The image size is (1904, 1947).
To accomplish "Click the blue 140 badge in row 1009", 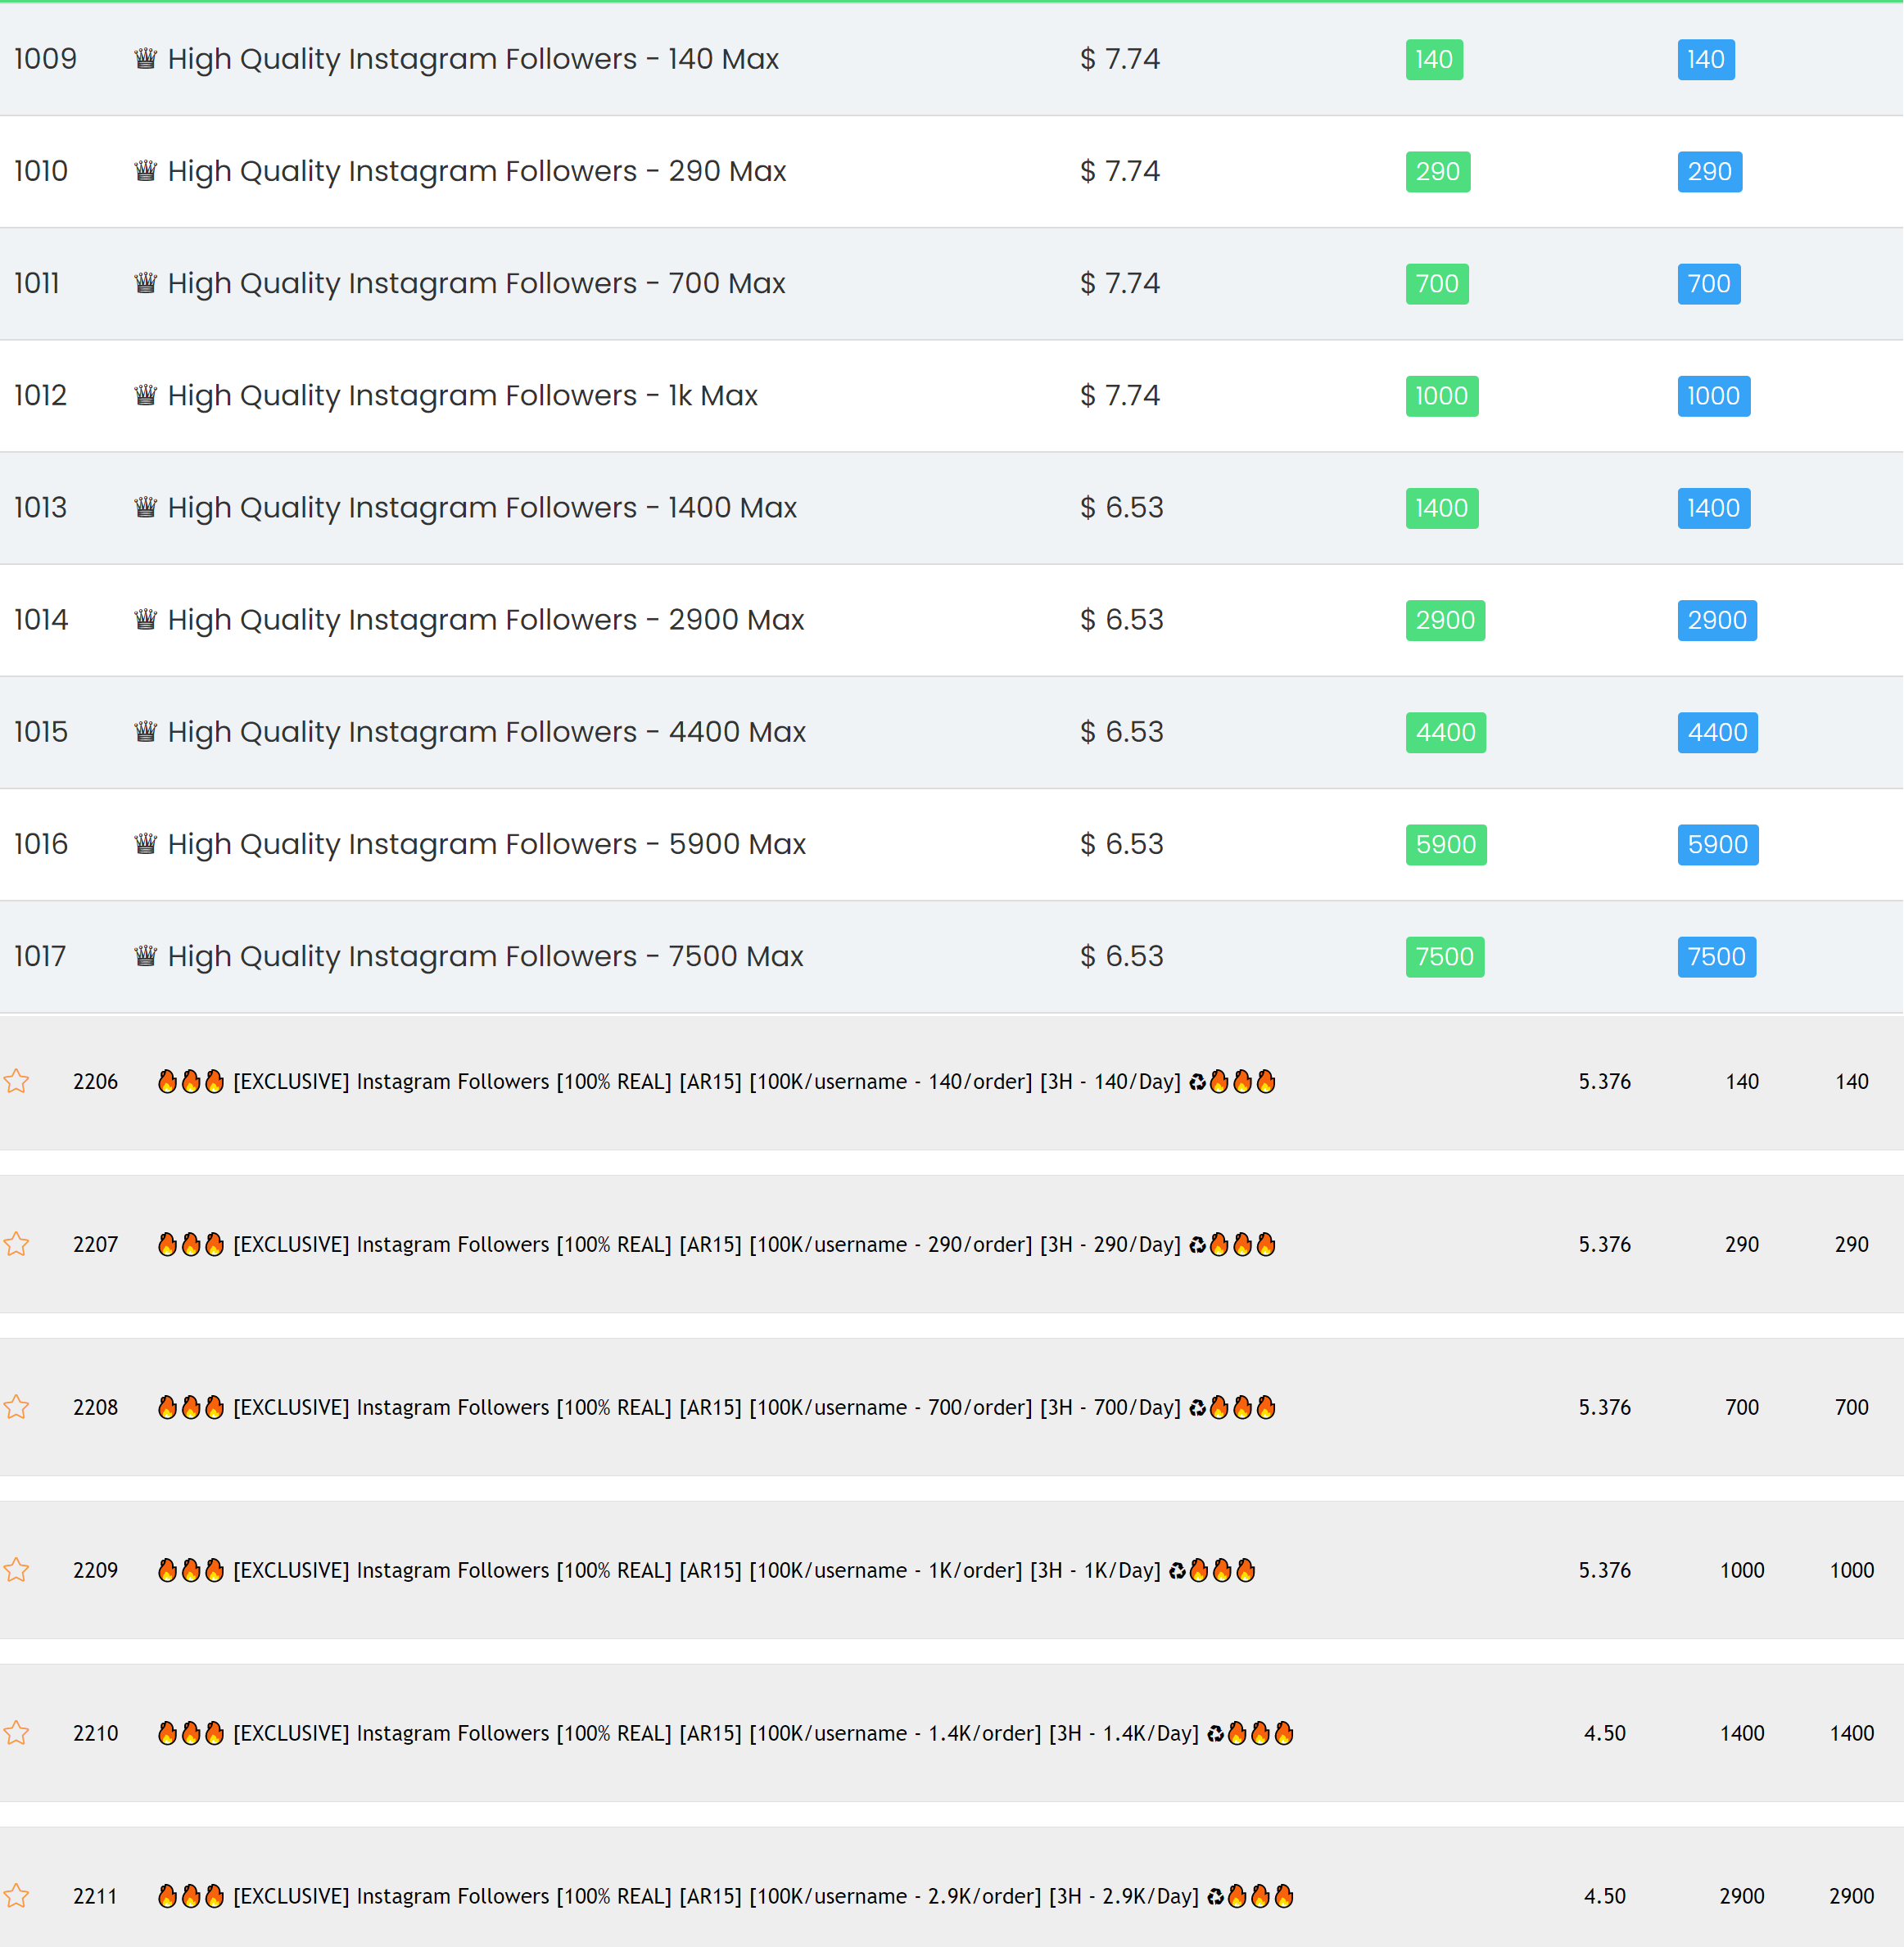I will 1706,59.
